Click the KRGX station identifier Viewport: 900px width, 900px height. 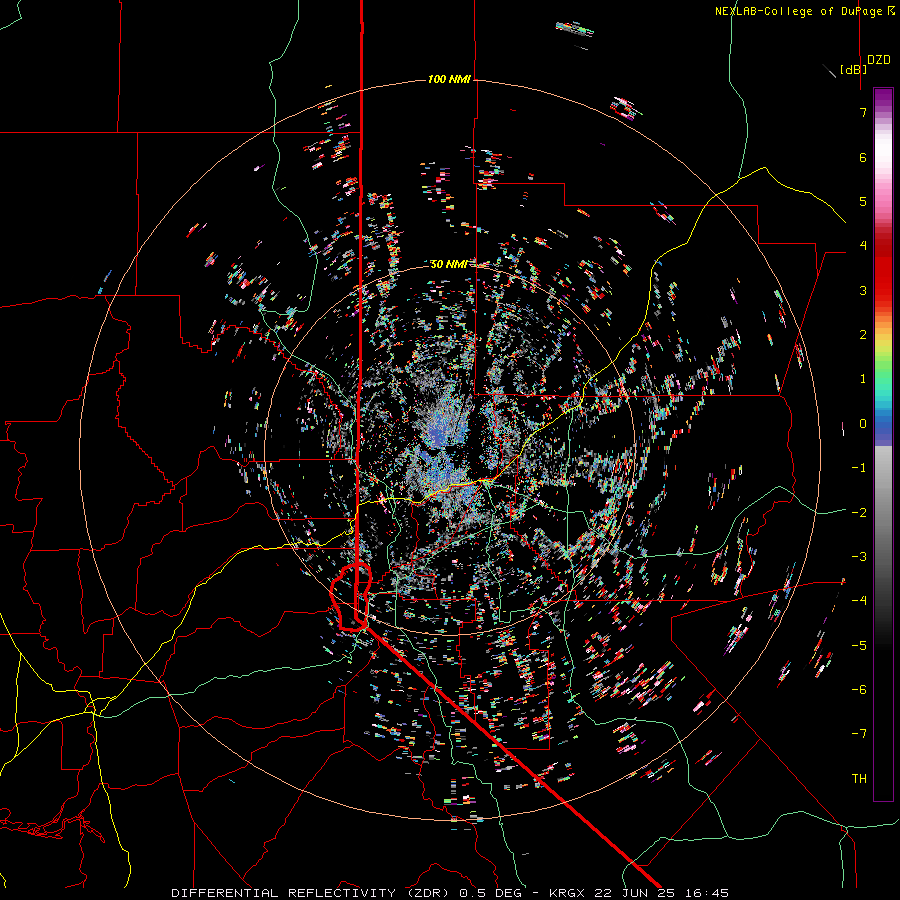pyautogui.click(x=569, y=893)
